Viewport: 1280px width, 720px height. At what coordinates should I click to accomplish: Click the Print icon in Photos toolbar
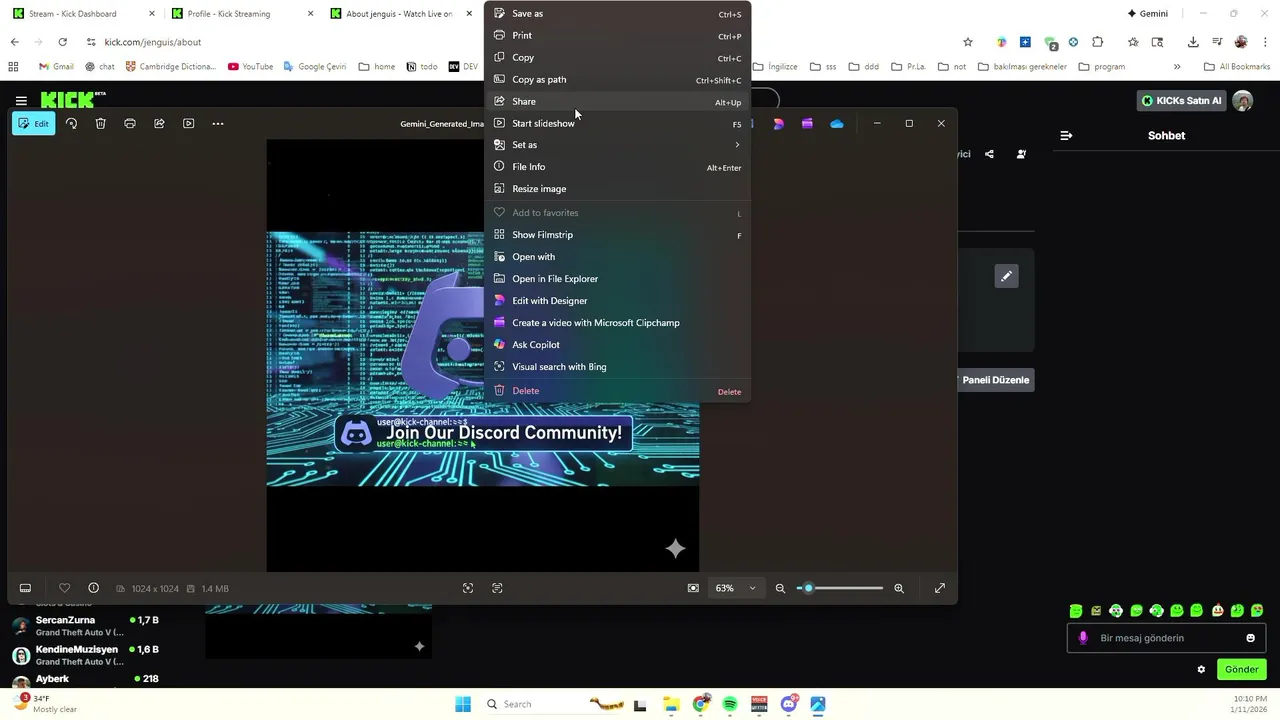[x=130, y=124]
